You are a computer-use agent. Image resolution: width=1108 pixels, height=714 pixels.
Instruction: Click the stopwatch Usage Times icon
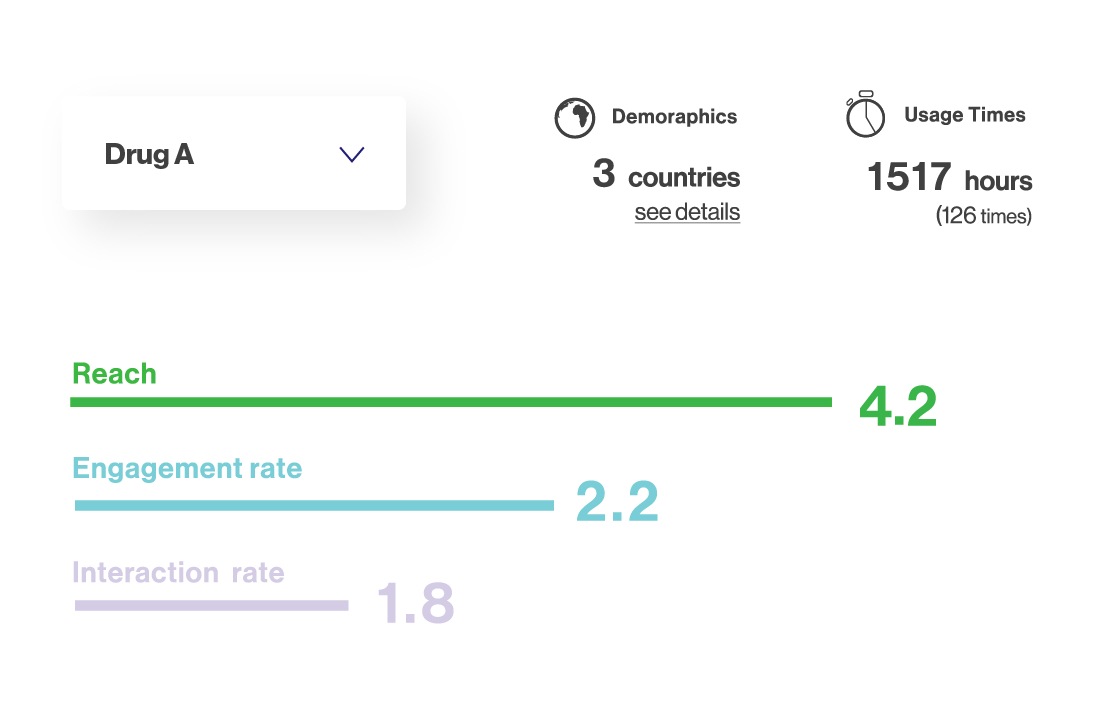click(865, 114)
